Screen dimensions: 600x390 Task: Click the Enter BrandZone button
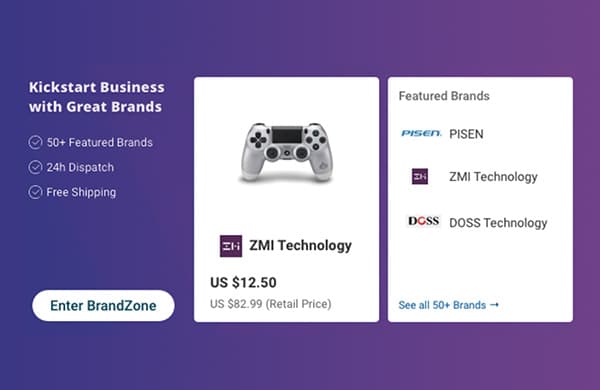point(103,305)
